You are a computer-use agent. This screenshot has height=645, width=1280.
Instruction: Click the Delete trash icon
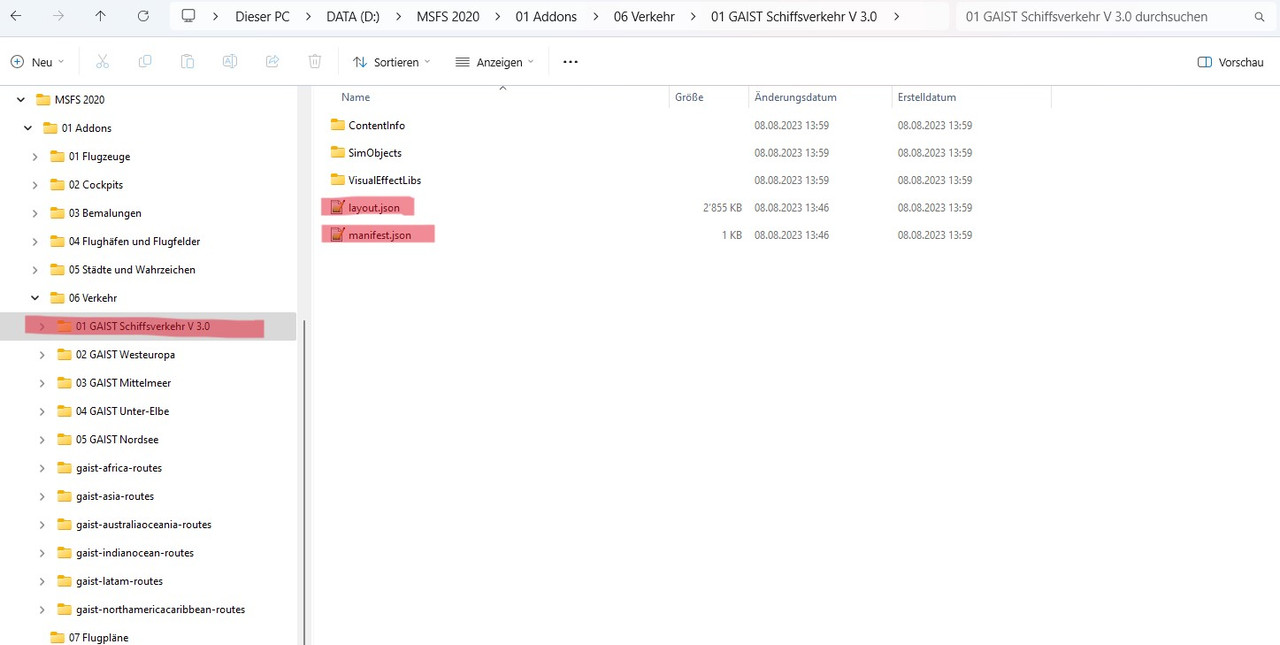point(315,62)
